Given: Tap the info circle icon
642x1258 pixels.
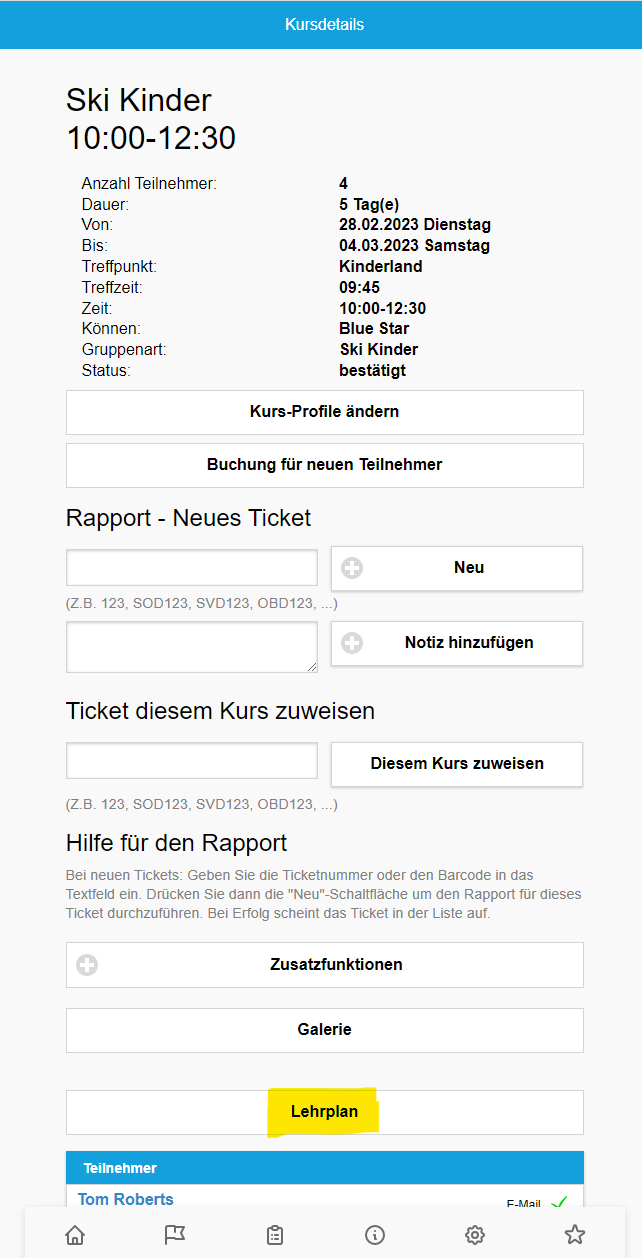Looking at the screenshot, I should pos(375,1235).
